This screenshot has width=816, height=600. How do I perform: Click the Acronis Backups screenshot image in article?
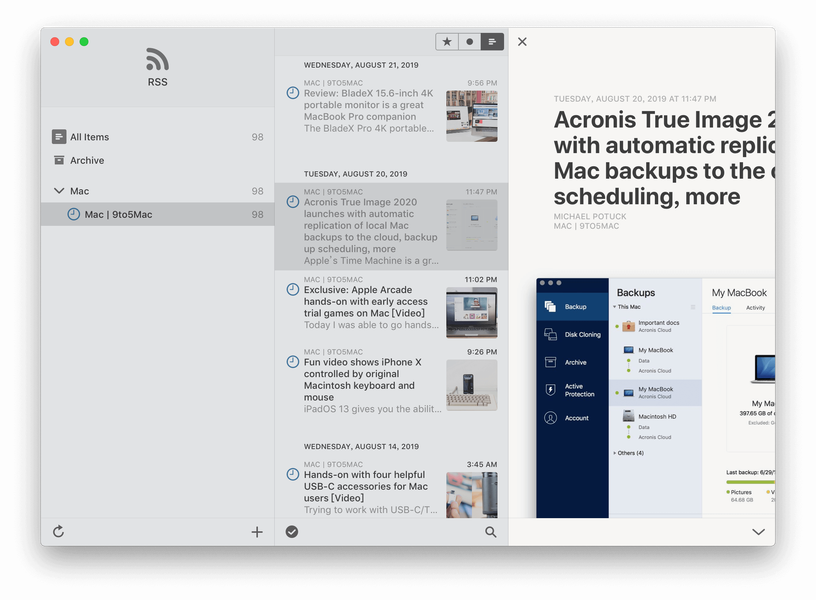point(656,398)
